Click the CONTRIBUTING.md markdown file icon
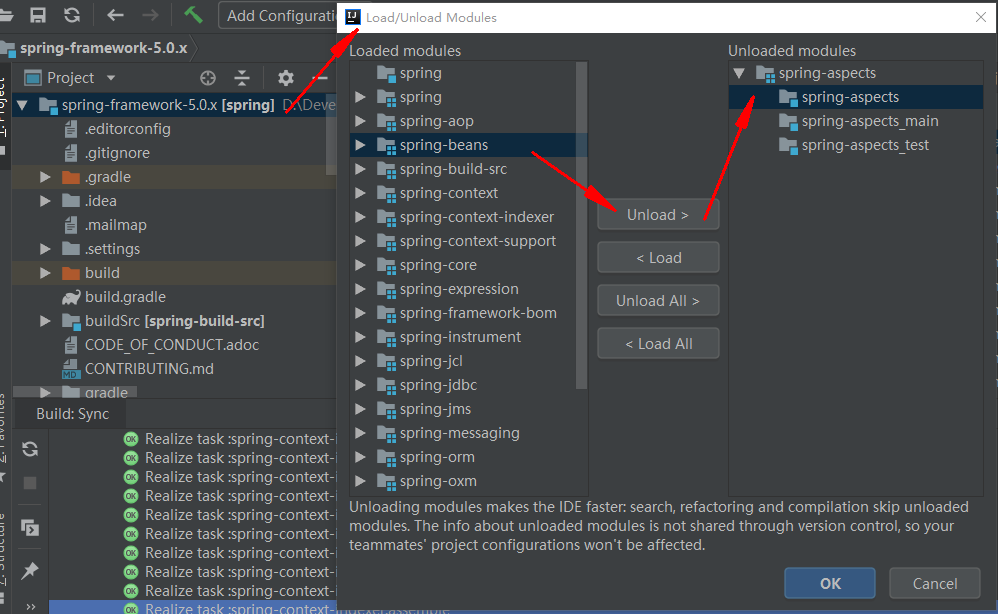This screenshot has height=614, width=998. tap(70, 369)
